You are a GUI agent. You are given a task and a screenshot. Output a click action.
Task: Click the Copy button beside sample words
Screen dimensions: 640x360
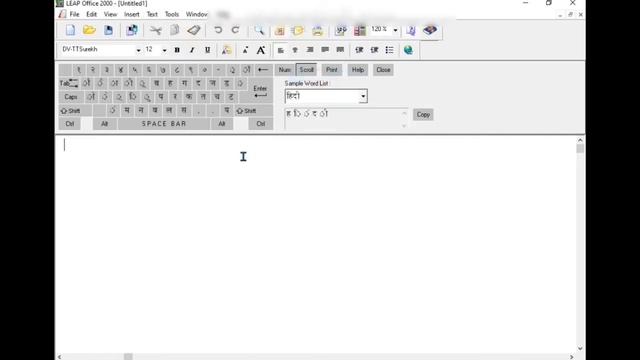tap(423, 115)
